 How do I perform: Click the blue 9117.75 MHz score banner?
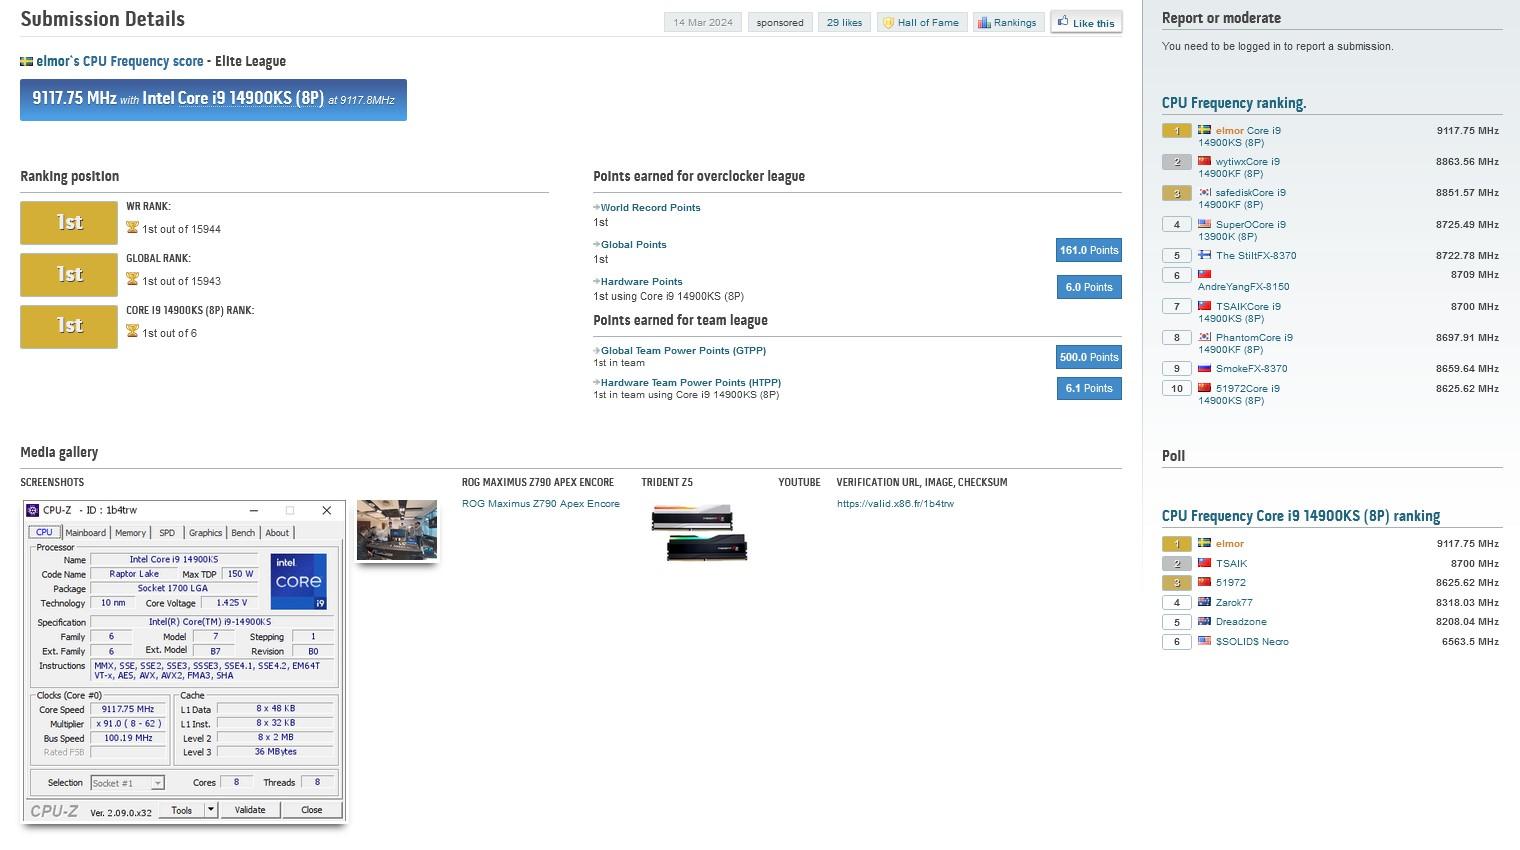point(213,100)
